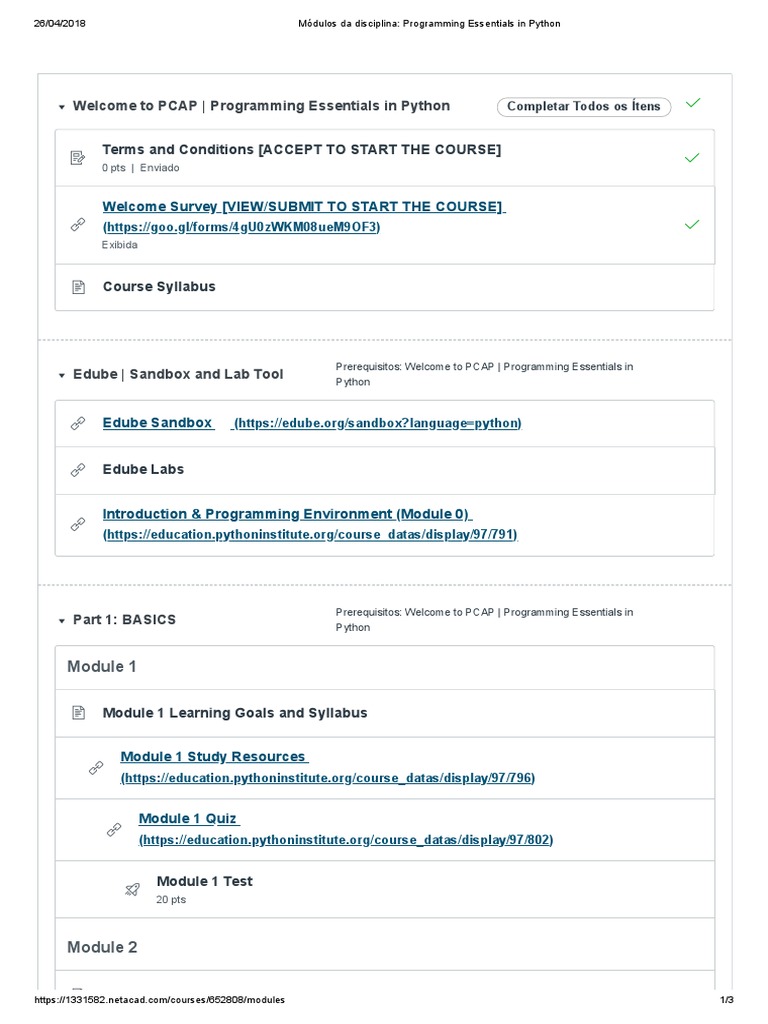Click the link icon next to Edube Sandbox
The height and width of the screenshot is (1024, 768).
point(78,423)
